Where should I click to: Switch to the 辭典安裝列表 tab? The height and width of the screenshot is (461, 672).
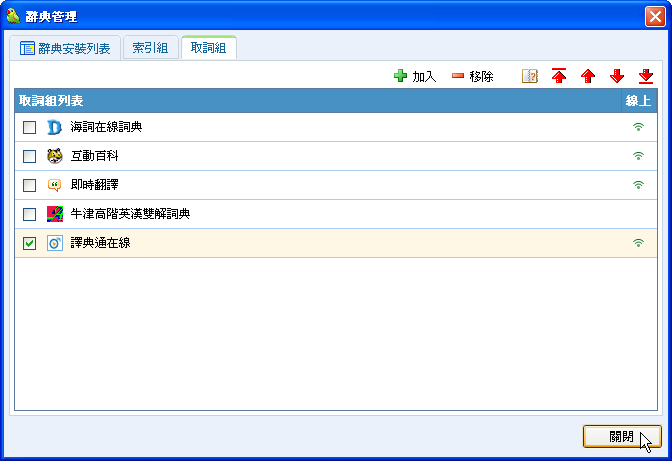click(x=65, y=48)
